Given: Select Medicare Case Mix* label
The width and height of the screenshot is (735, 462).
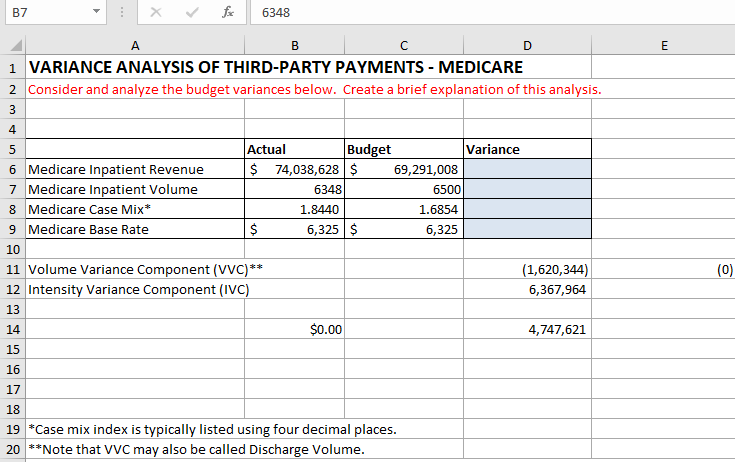Looking at the screenshot, I should pyautogui.click(x=135, y=209).
